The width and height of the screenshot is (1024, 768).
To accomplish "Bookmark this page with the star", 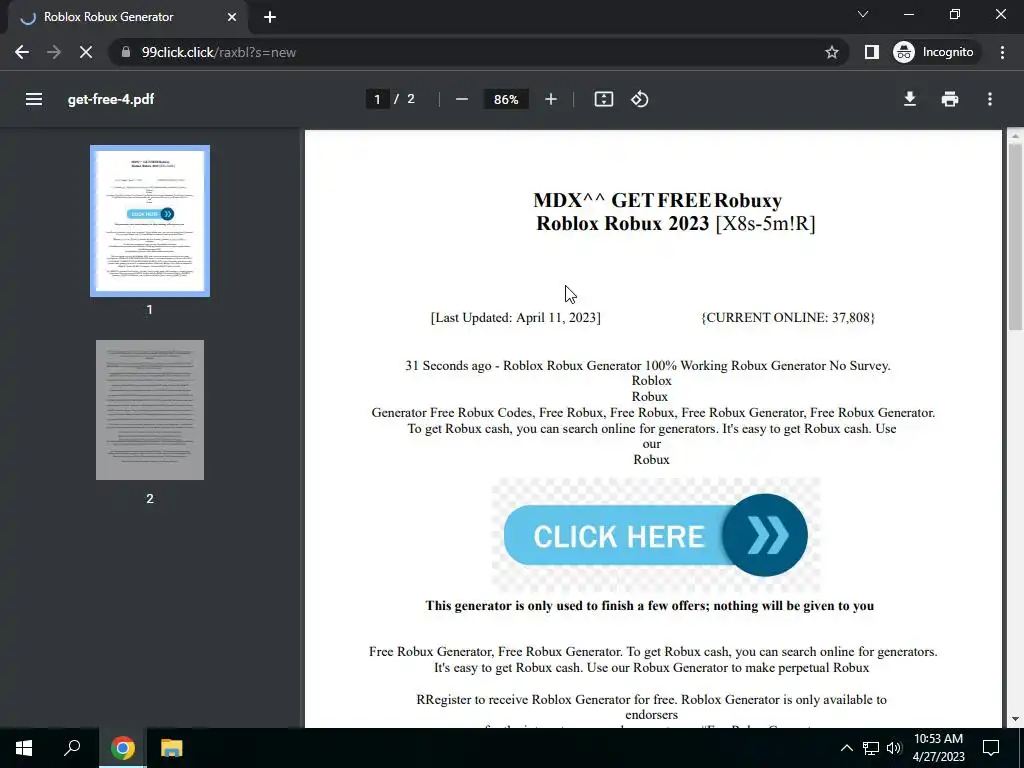I will [x=831, y=52].
